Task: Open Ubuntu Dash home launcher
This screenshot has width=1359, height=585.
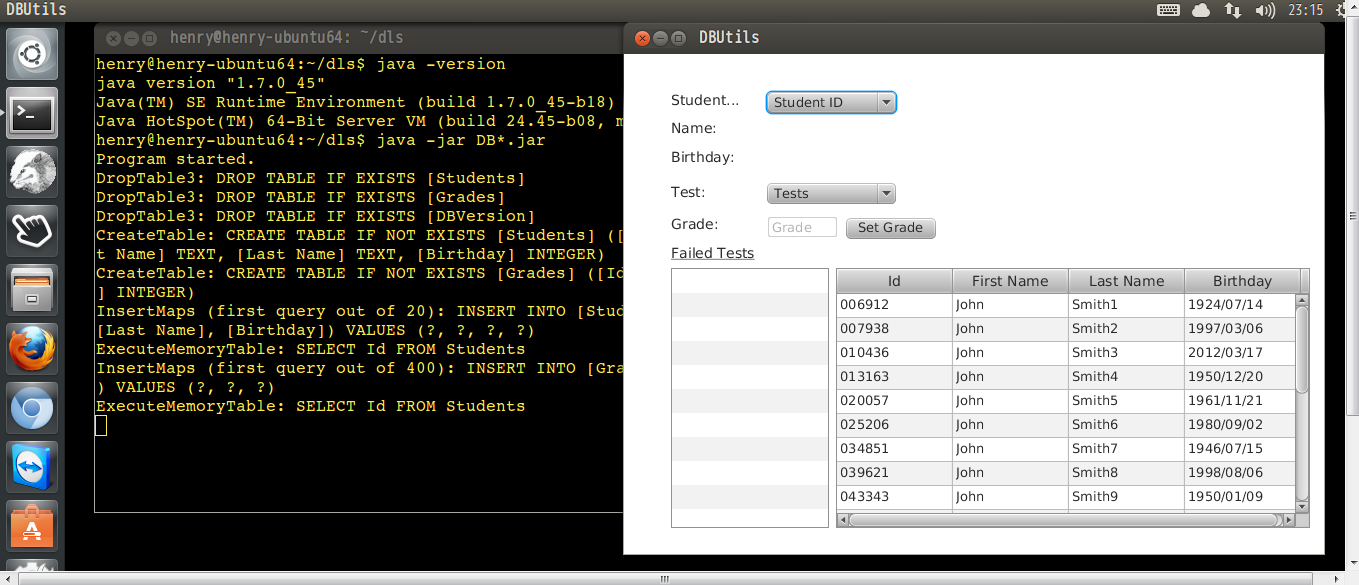Action: [x=33, y=53]
